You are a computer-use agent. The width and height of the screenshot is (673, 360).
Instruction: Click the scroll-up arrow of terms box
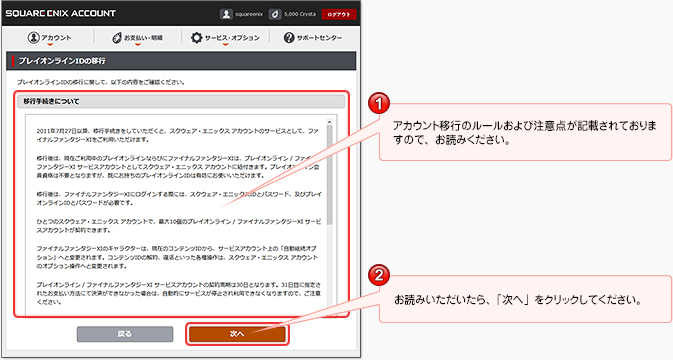pyautogui.click(x=330, y=122)
